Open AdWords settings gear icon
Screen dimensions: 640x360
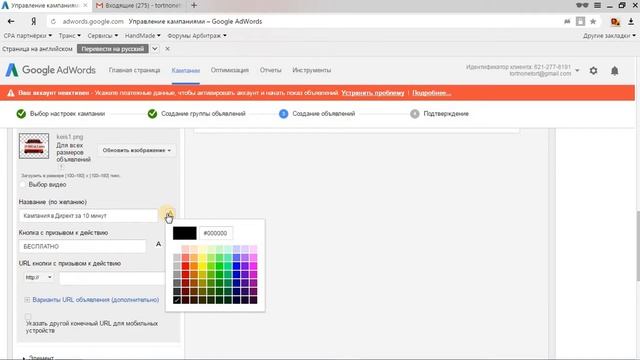point(593,71)
